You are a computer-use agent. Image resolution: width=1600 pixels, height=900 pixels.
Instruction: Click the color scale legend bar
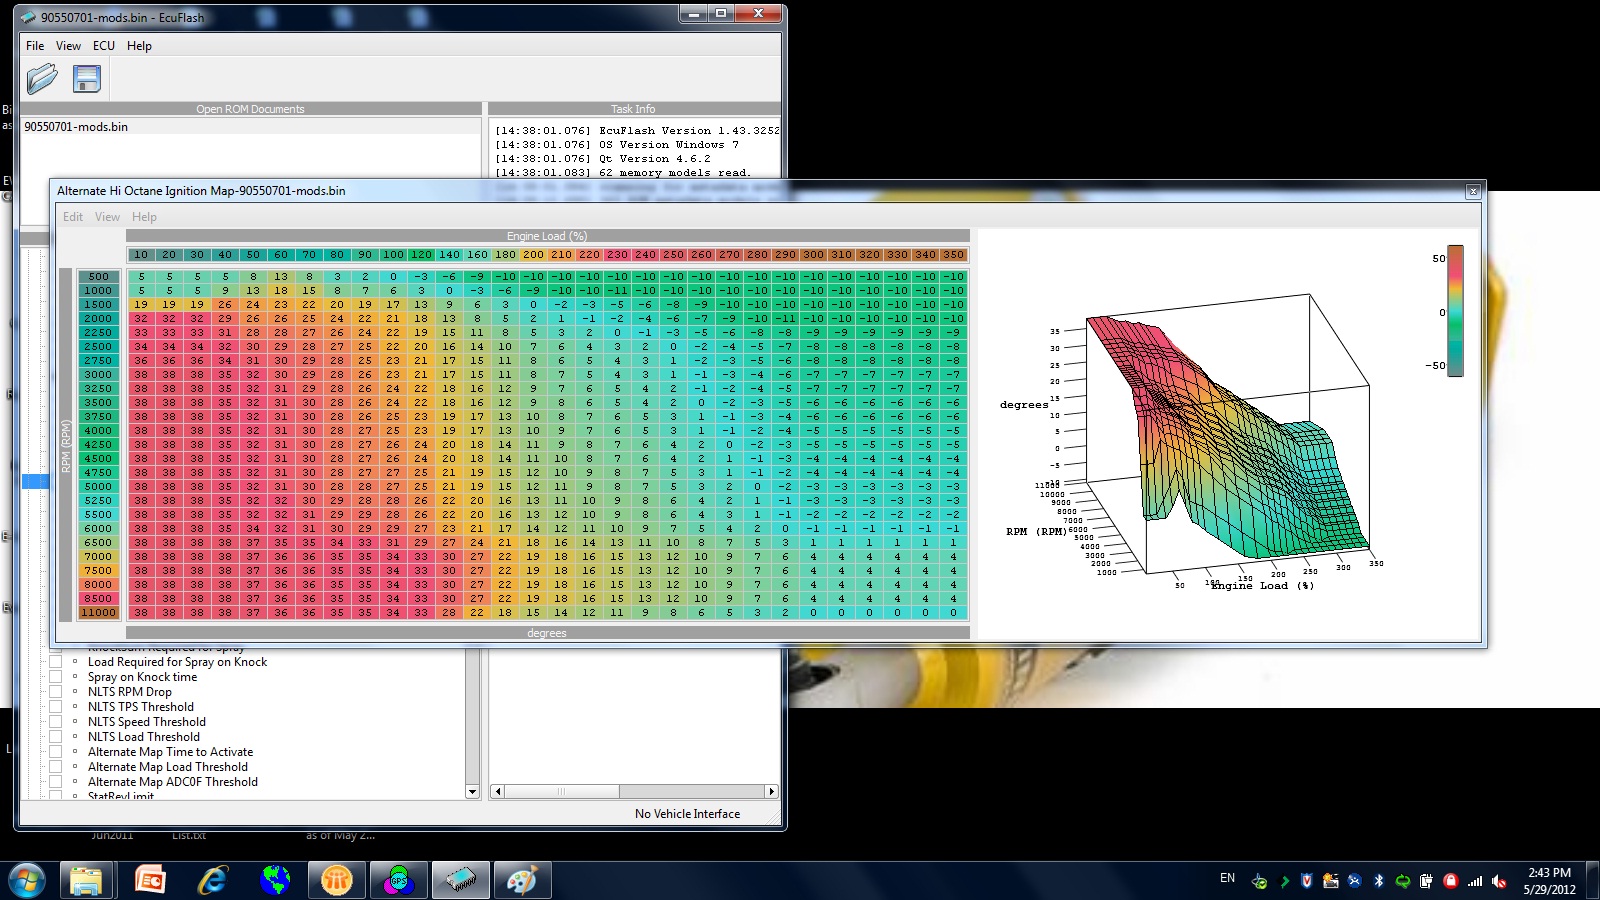click(x=1455, y=311)
